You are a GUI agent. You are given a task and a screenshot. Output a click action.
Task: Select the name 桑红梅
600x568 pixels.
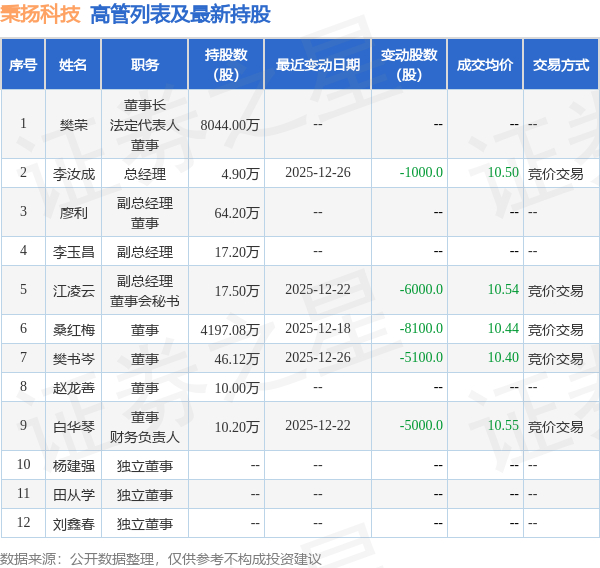coord(73,330)
